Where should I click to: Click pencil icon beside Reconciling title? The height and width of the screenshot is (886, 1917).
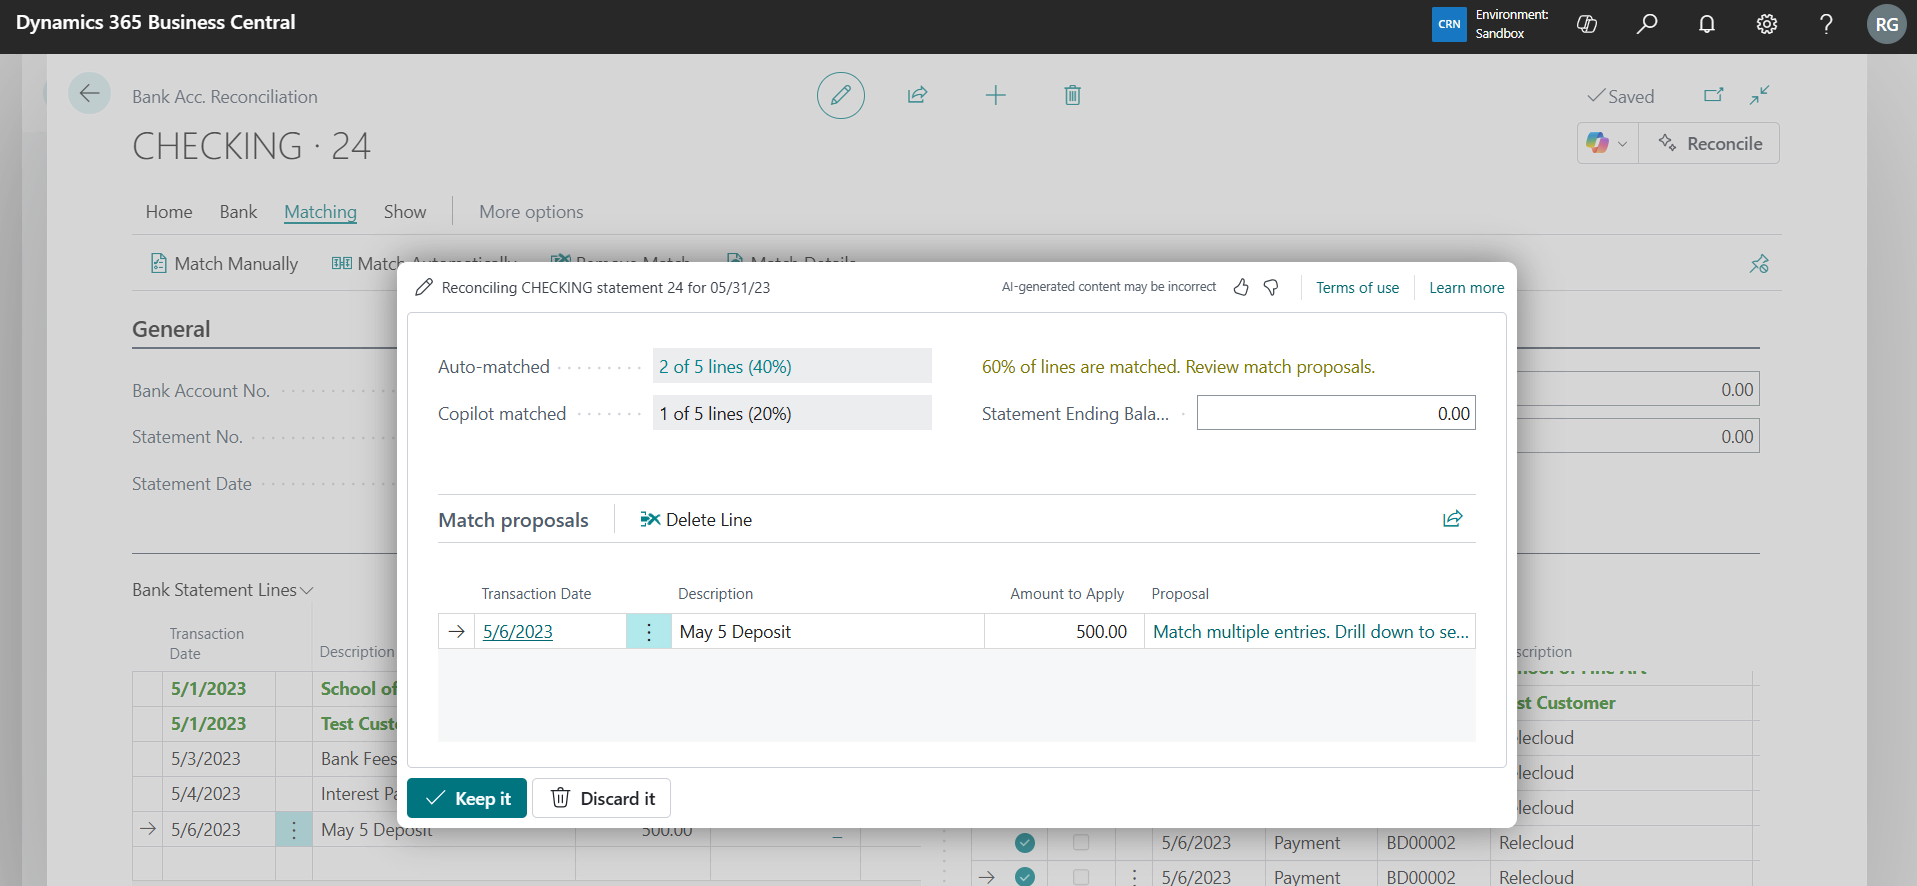click(424, 287)
